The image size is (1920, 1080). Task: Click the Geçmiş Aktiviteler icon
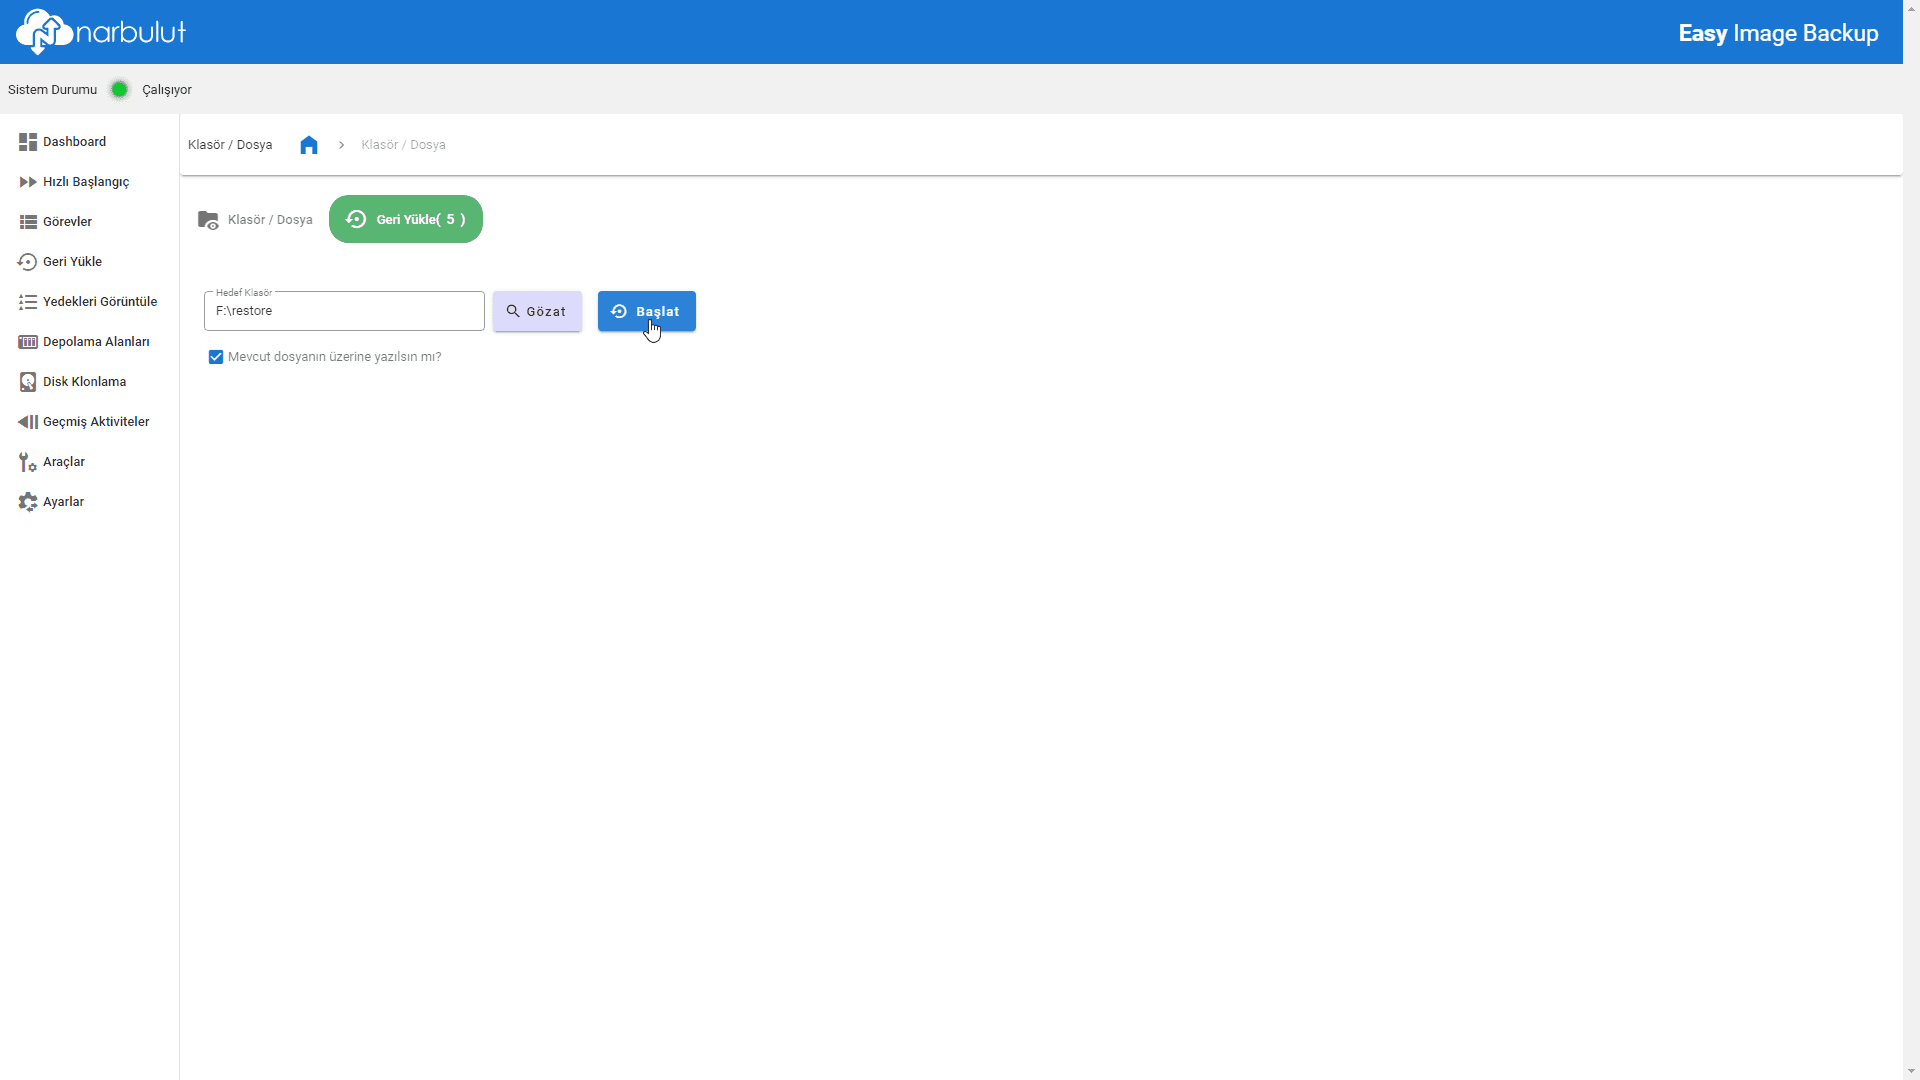(28, 422)
